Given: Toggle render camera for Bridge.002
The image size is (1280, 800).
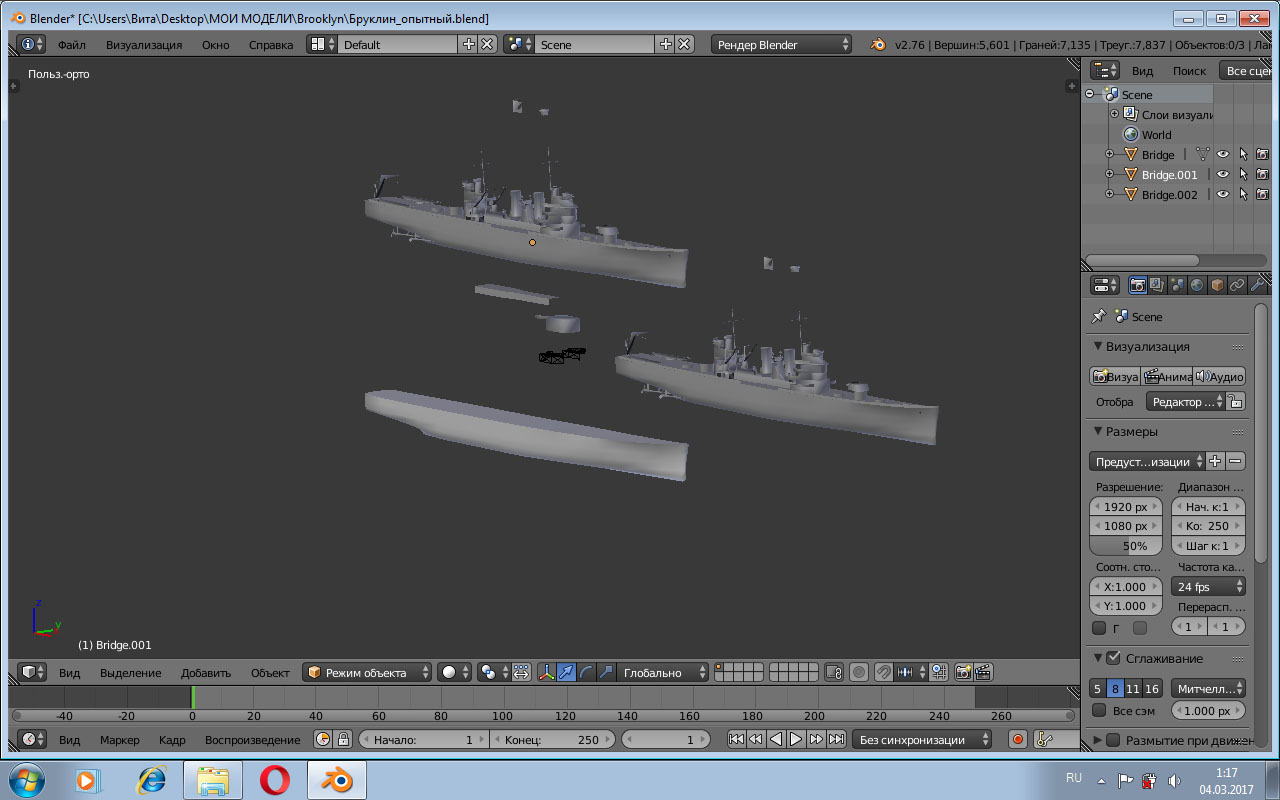Looking at the screenshot, I should click(x=1262, y=195).
